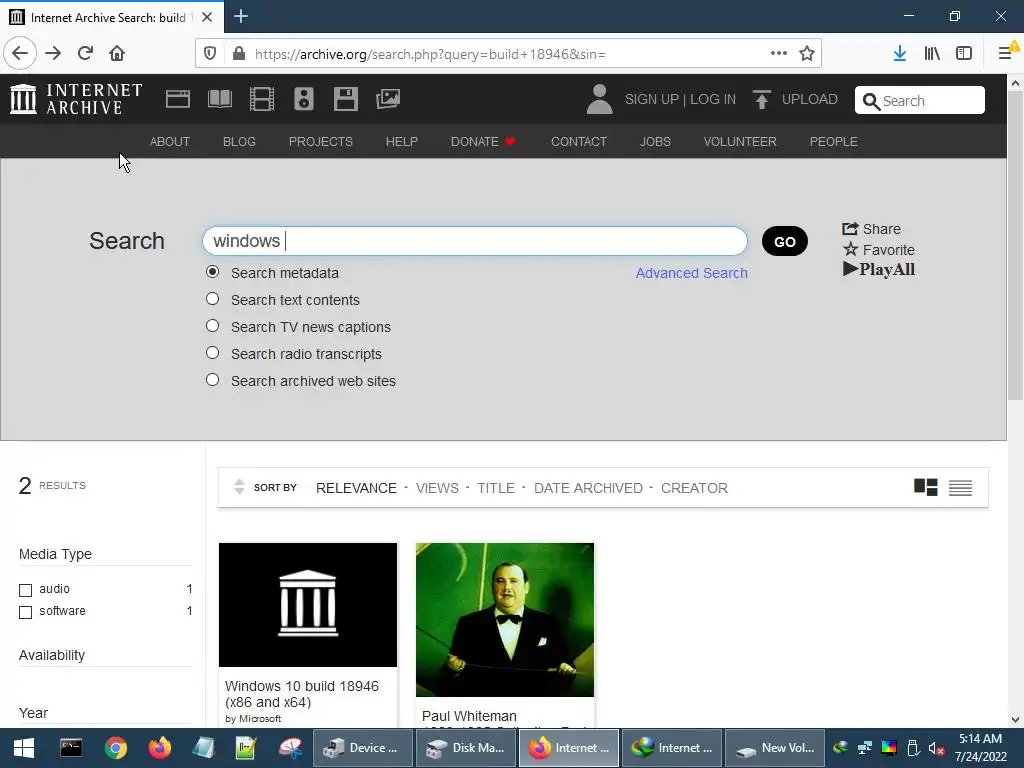
Task: Go back with browser back arrow
Action: tap(20, 53)
